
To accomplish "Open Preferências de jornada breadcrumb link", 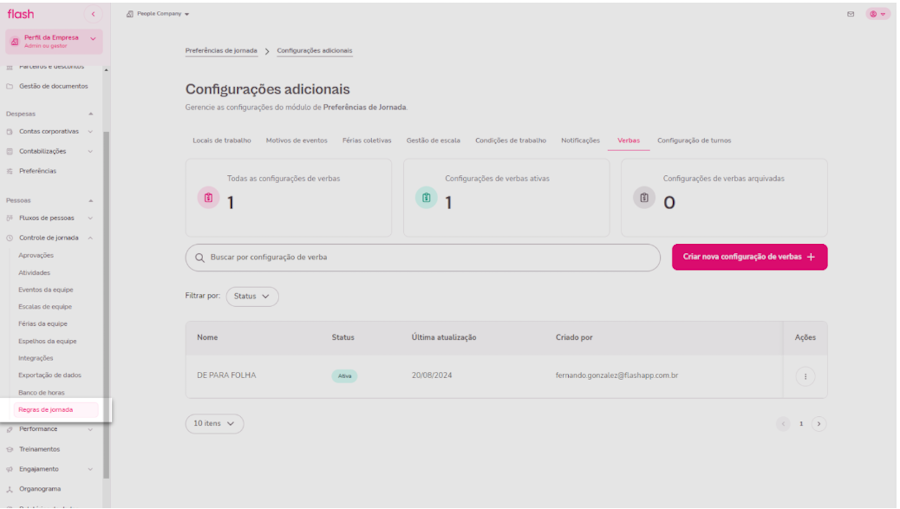I will (x=221, y=50).
